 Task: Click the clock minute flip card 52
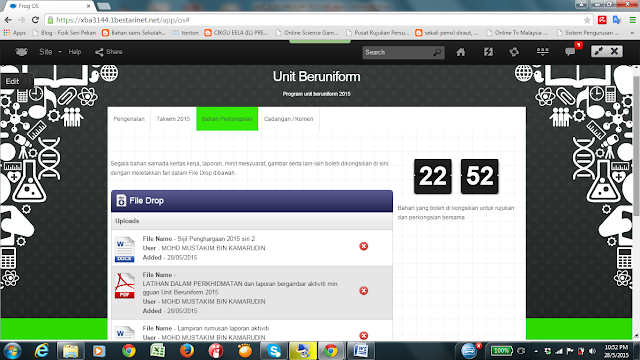480,176
